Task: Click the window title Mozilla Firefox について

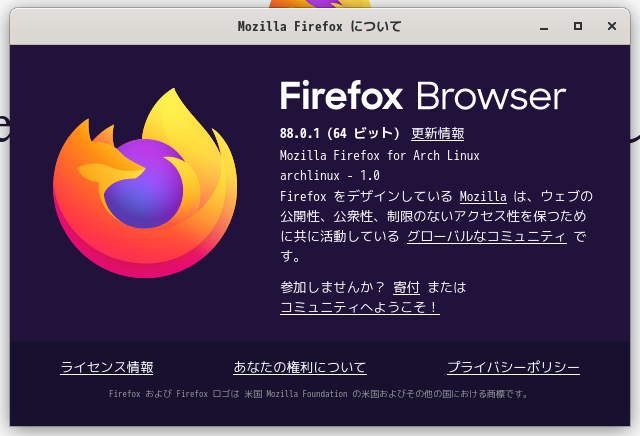Action: (x=320, y=27)
